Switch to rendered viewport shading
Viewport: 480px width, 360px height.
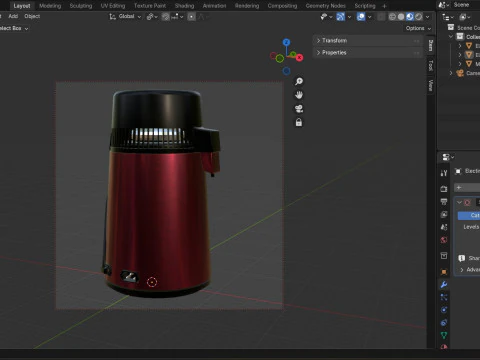click(x=418, y=17)
